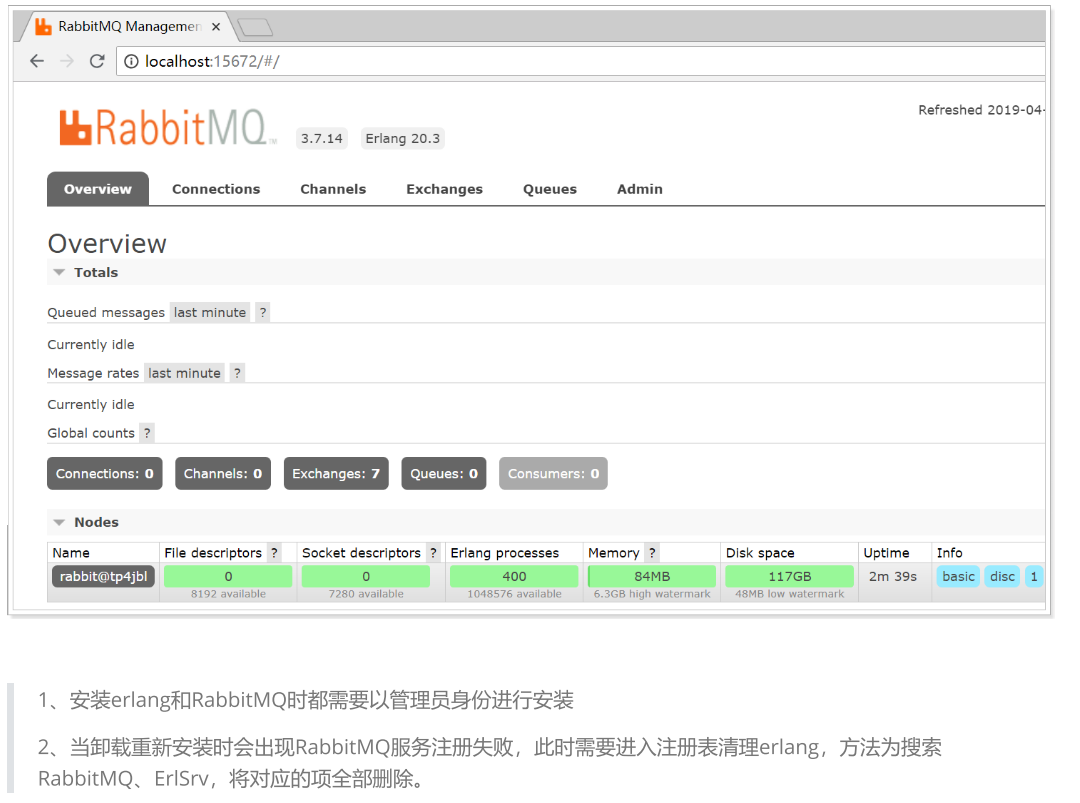Click the basic info tag

(958, 576)
